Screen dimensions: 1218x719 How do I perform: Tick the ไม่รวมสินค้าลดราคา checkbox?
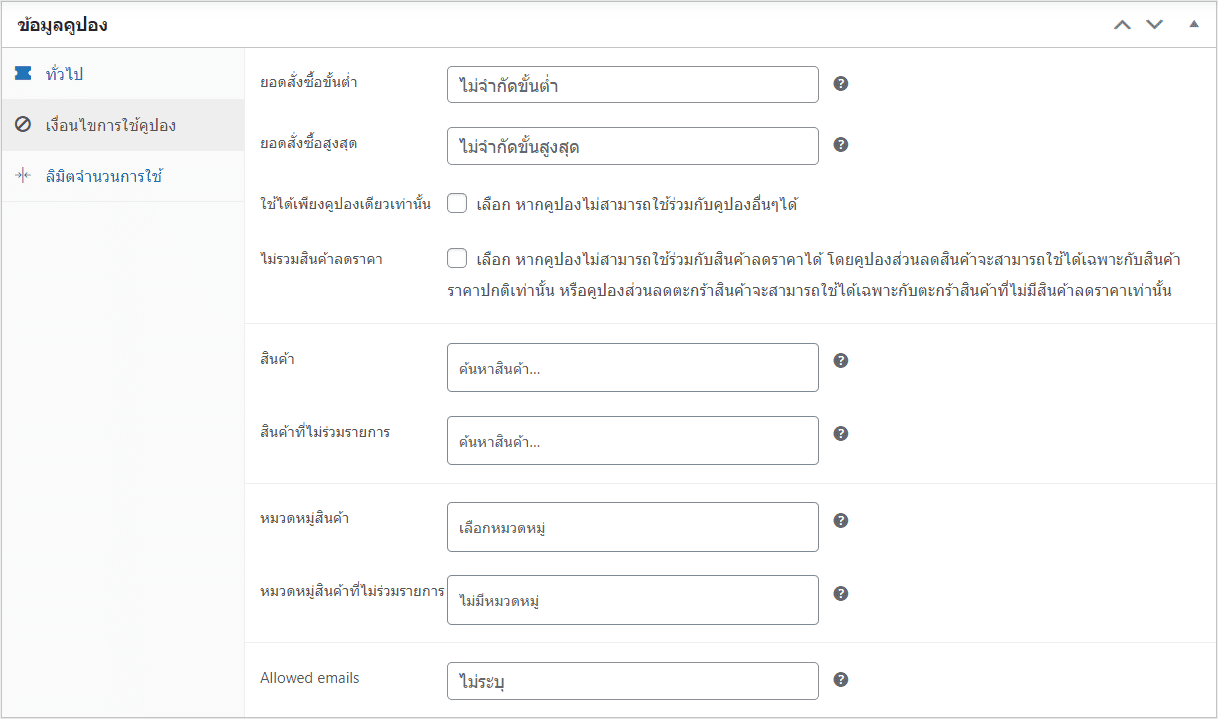coord(457,259)
